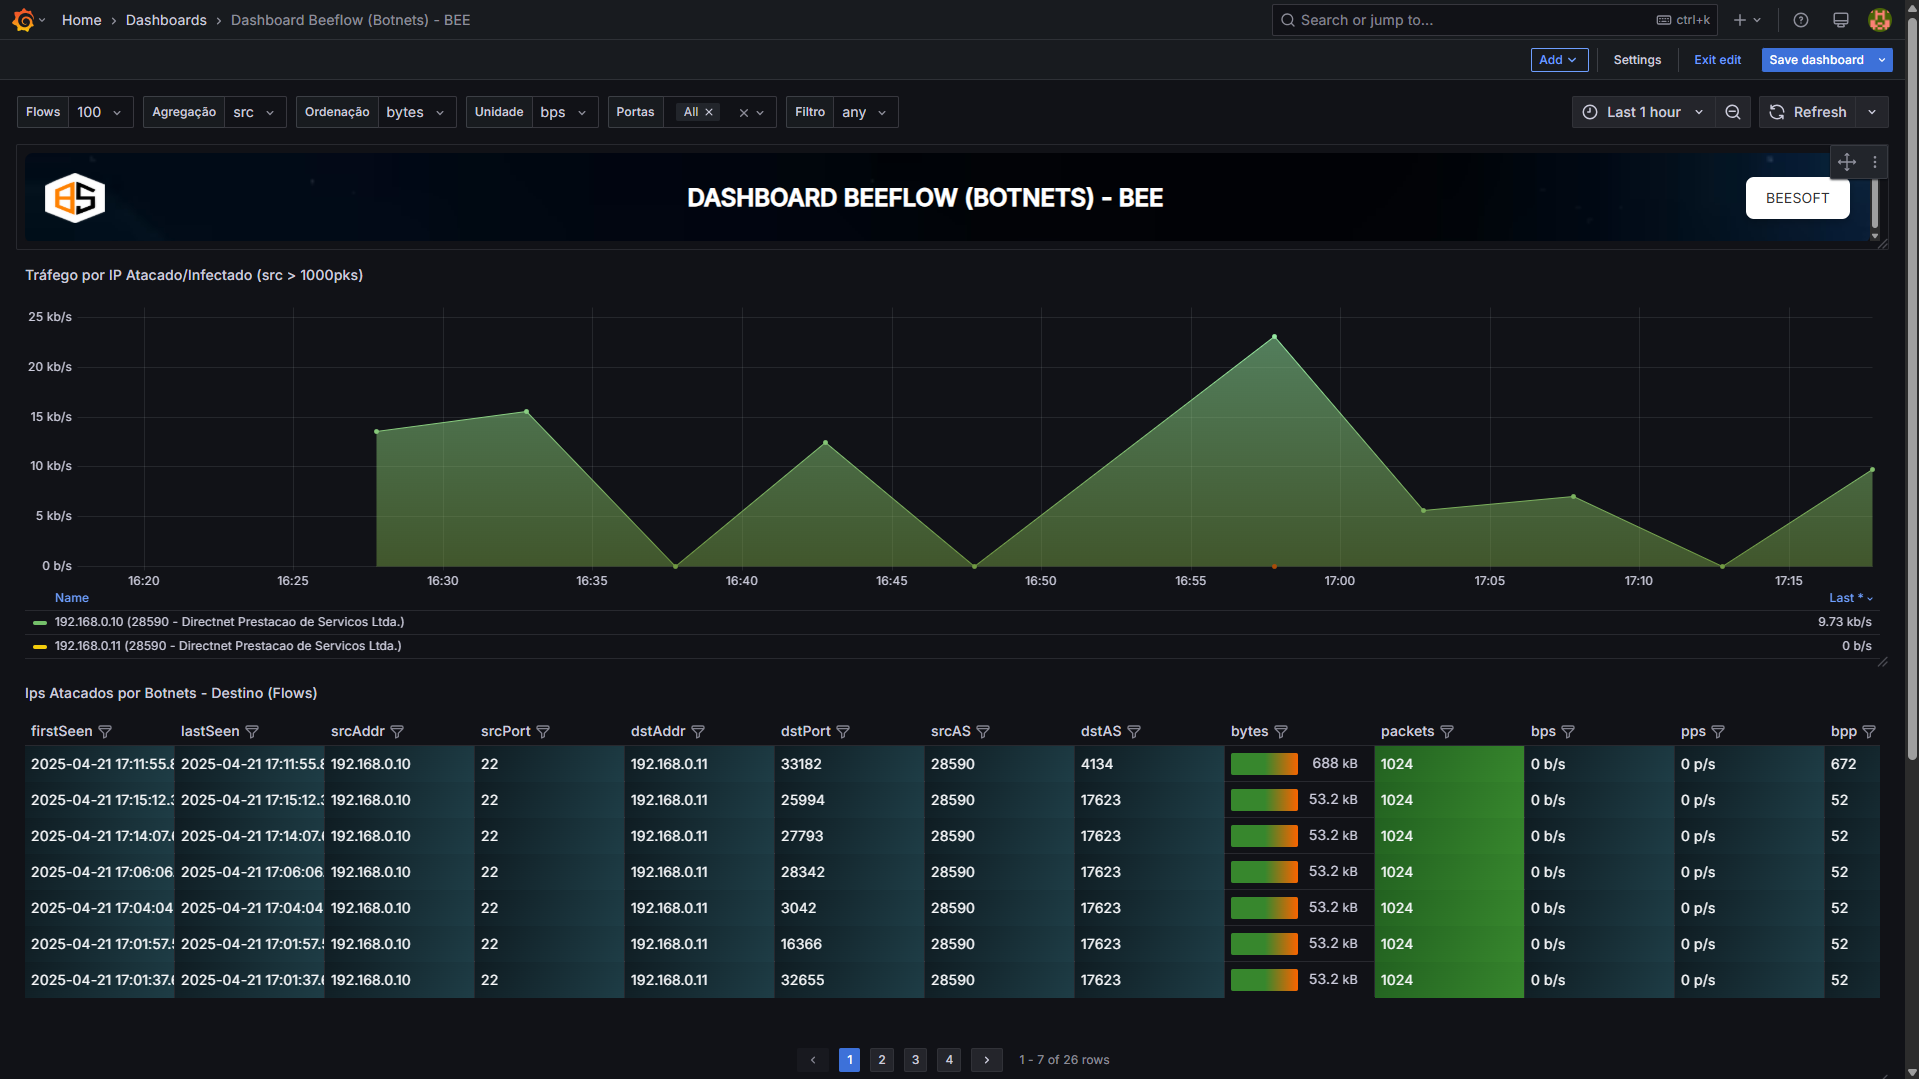Open the news feed monitor icon
Viewport: 1919px width, 1079px height.
tap(1840, 20)
